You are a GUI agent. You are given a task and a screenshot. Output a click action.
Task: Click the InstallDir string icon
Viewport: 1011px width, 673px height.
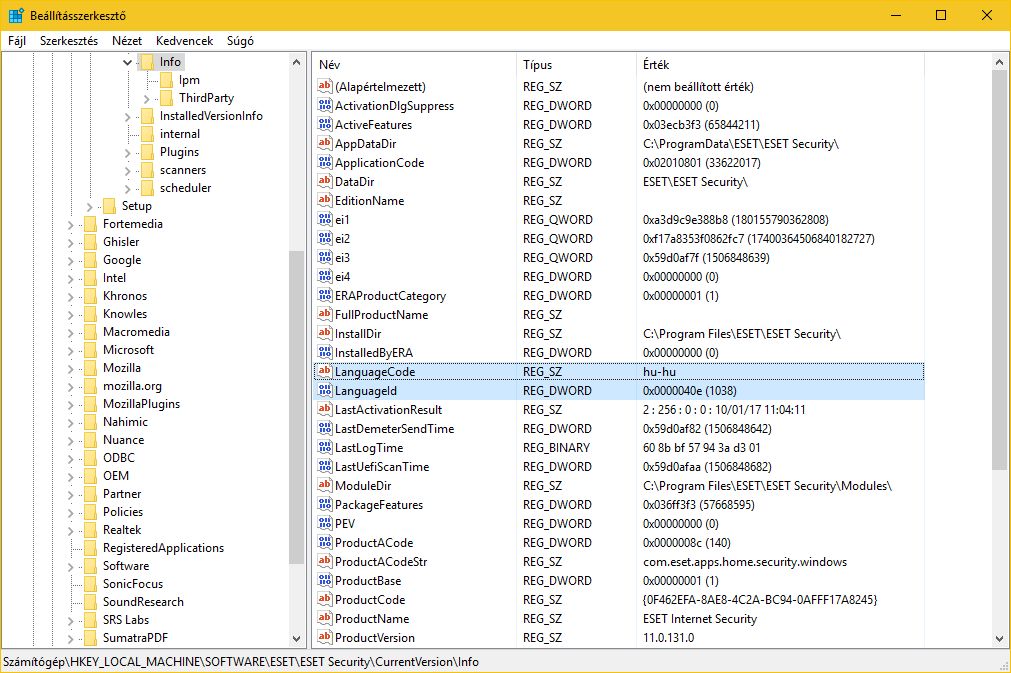pos(325,333)
